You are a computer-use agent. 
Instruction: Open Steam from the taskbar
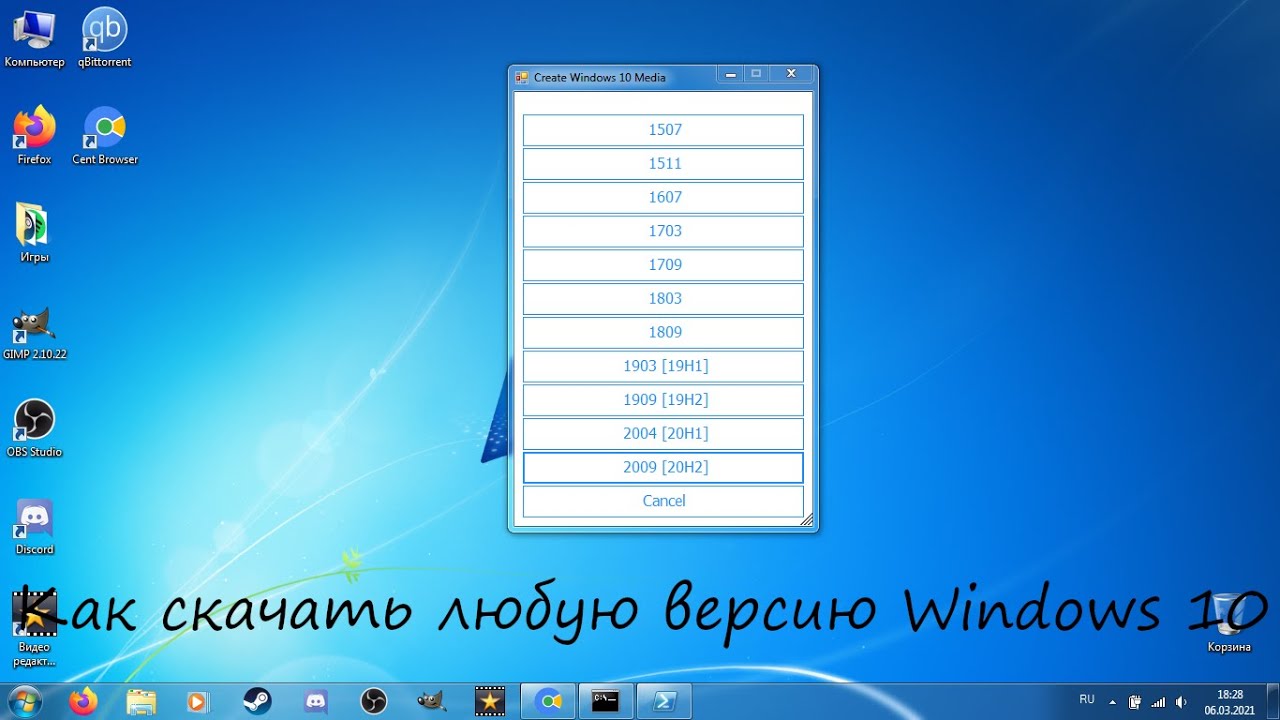[x=257, y=702]
